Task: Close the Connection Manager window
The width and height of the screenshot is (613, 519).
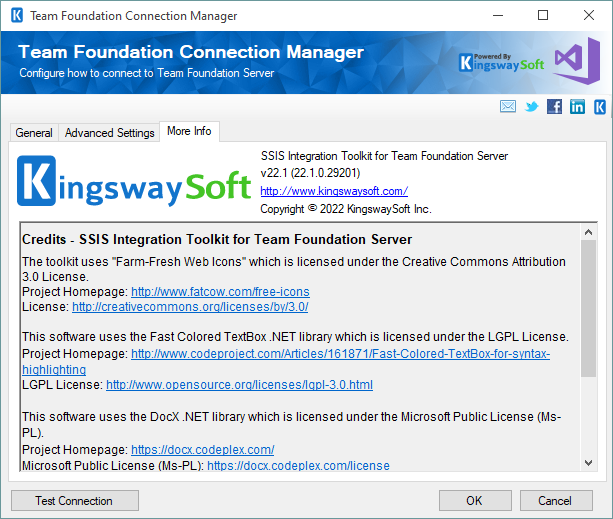Action: (589, 16)
